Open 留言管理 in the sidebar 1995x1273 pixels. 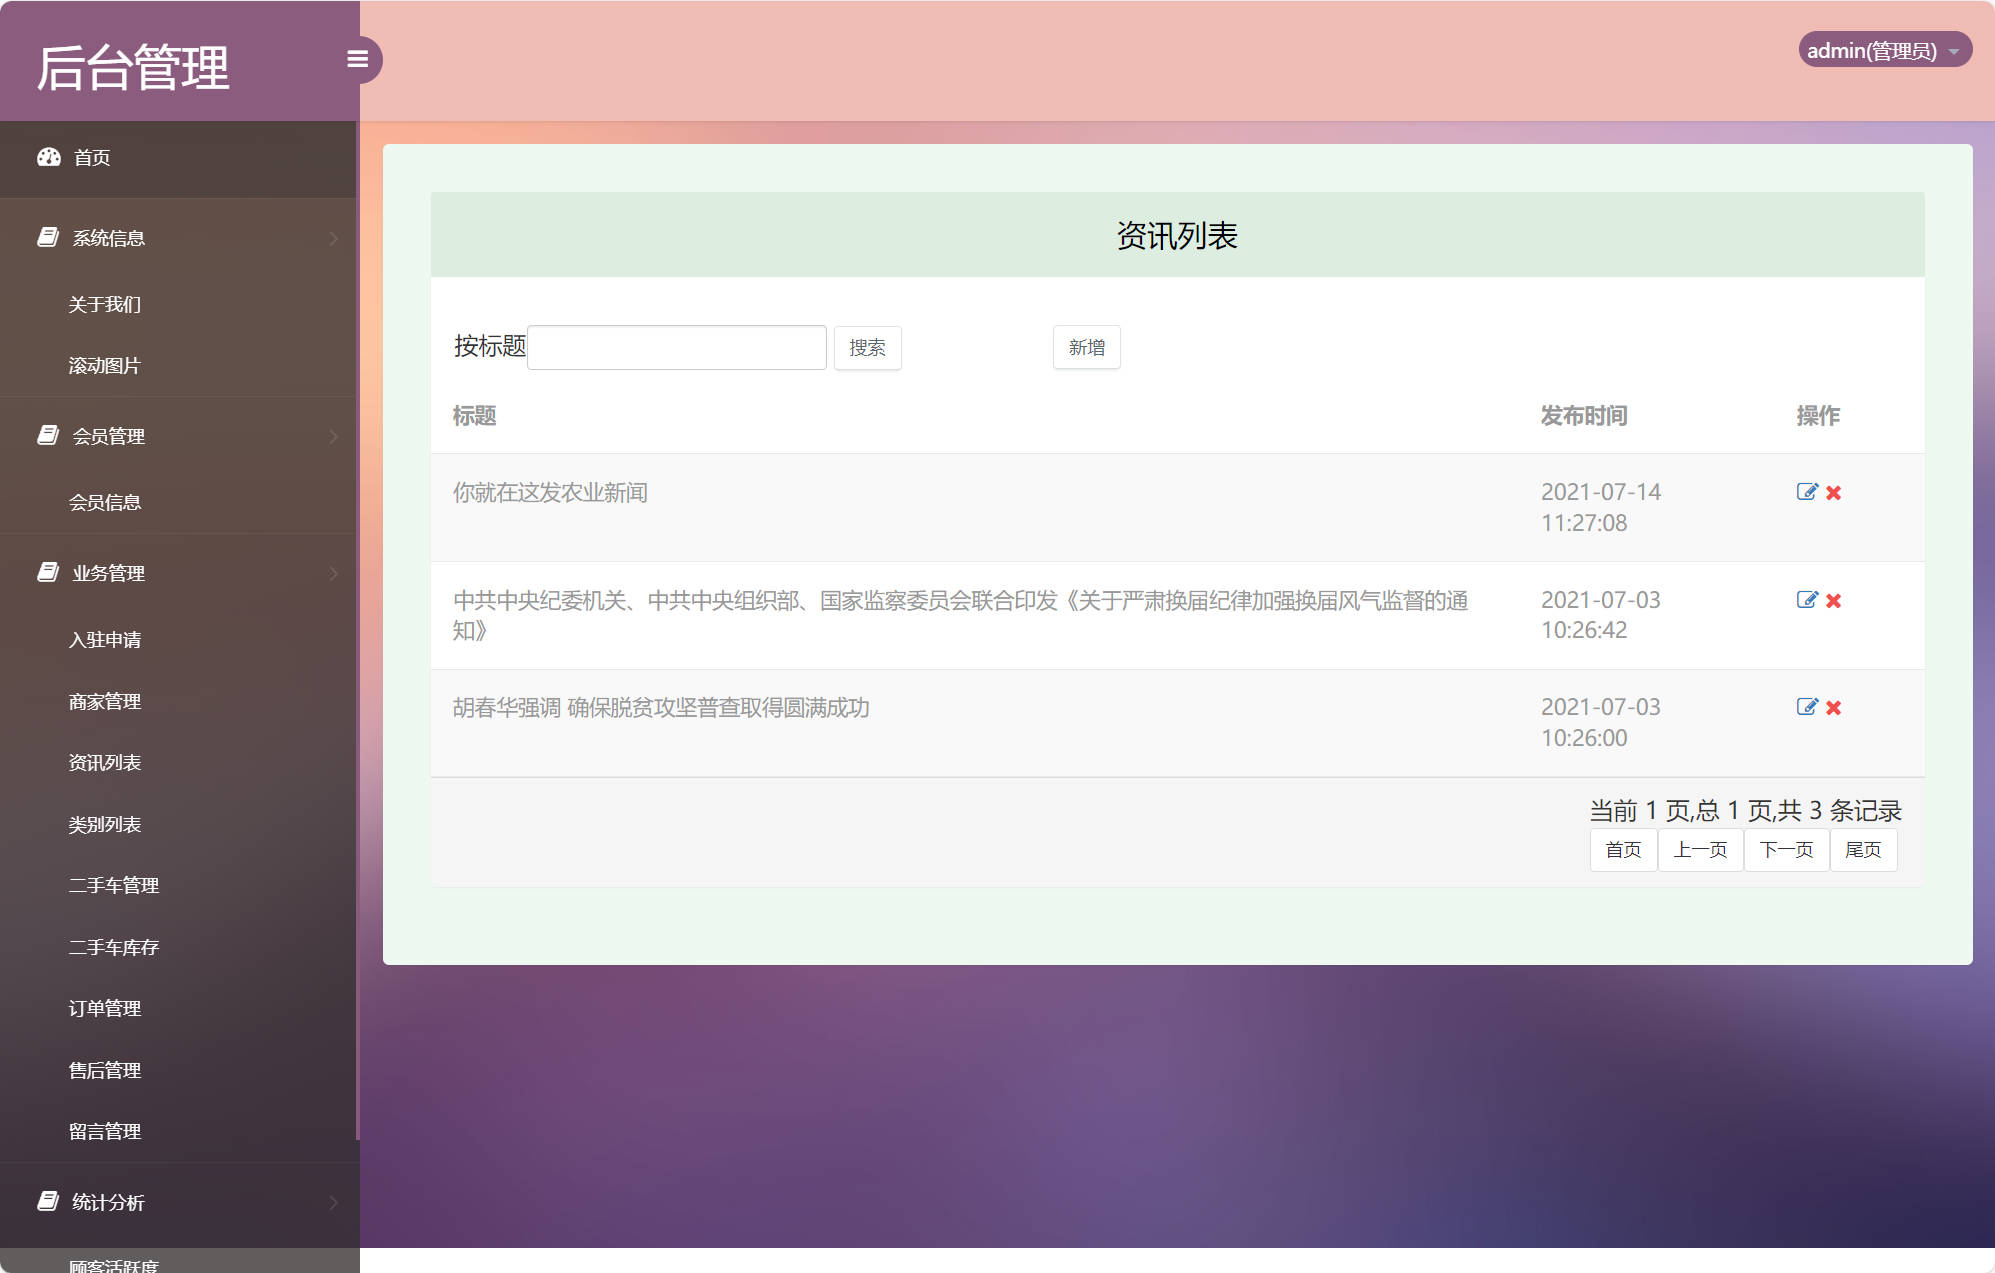104,1131
